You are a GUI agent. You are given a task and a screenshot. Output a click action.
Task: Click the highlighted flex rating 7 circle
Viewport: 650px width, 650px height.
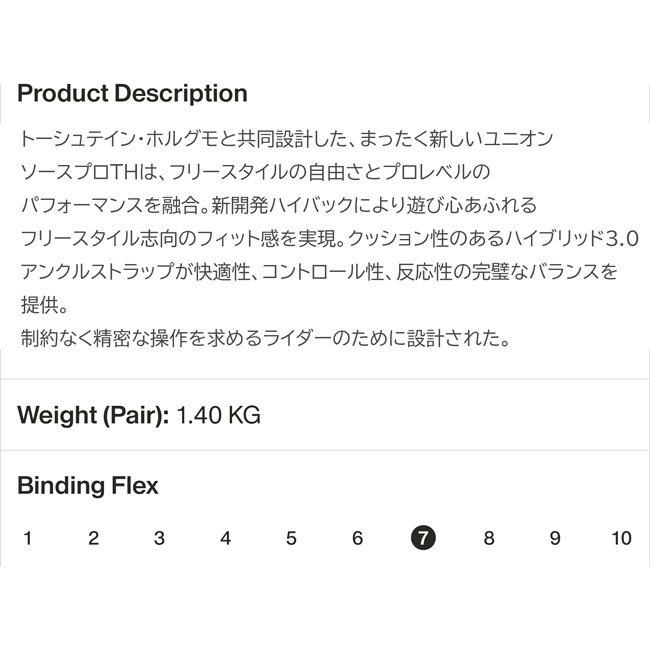(x=423, y=538)
